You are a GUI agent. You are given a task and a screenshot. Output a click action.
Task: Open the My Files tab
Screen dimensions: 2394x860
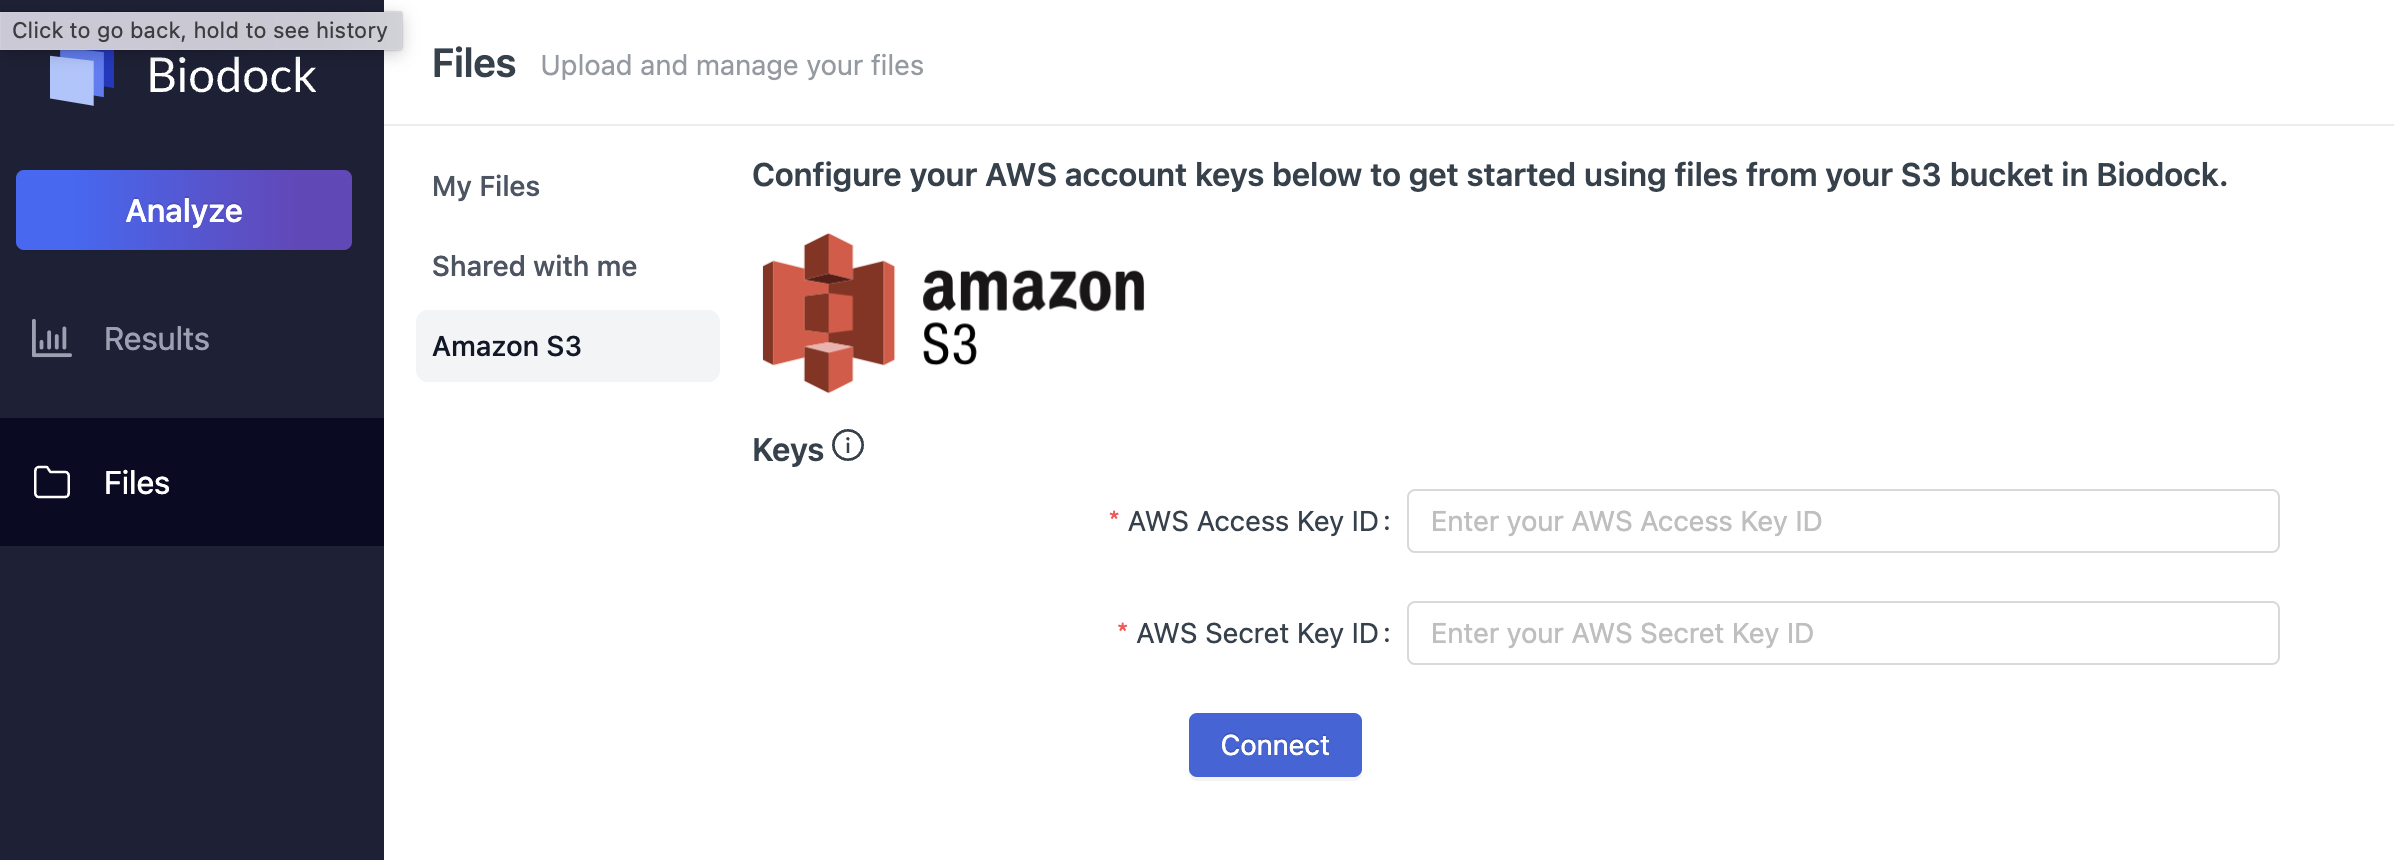(x=486, y=186)
